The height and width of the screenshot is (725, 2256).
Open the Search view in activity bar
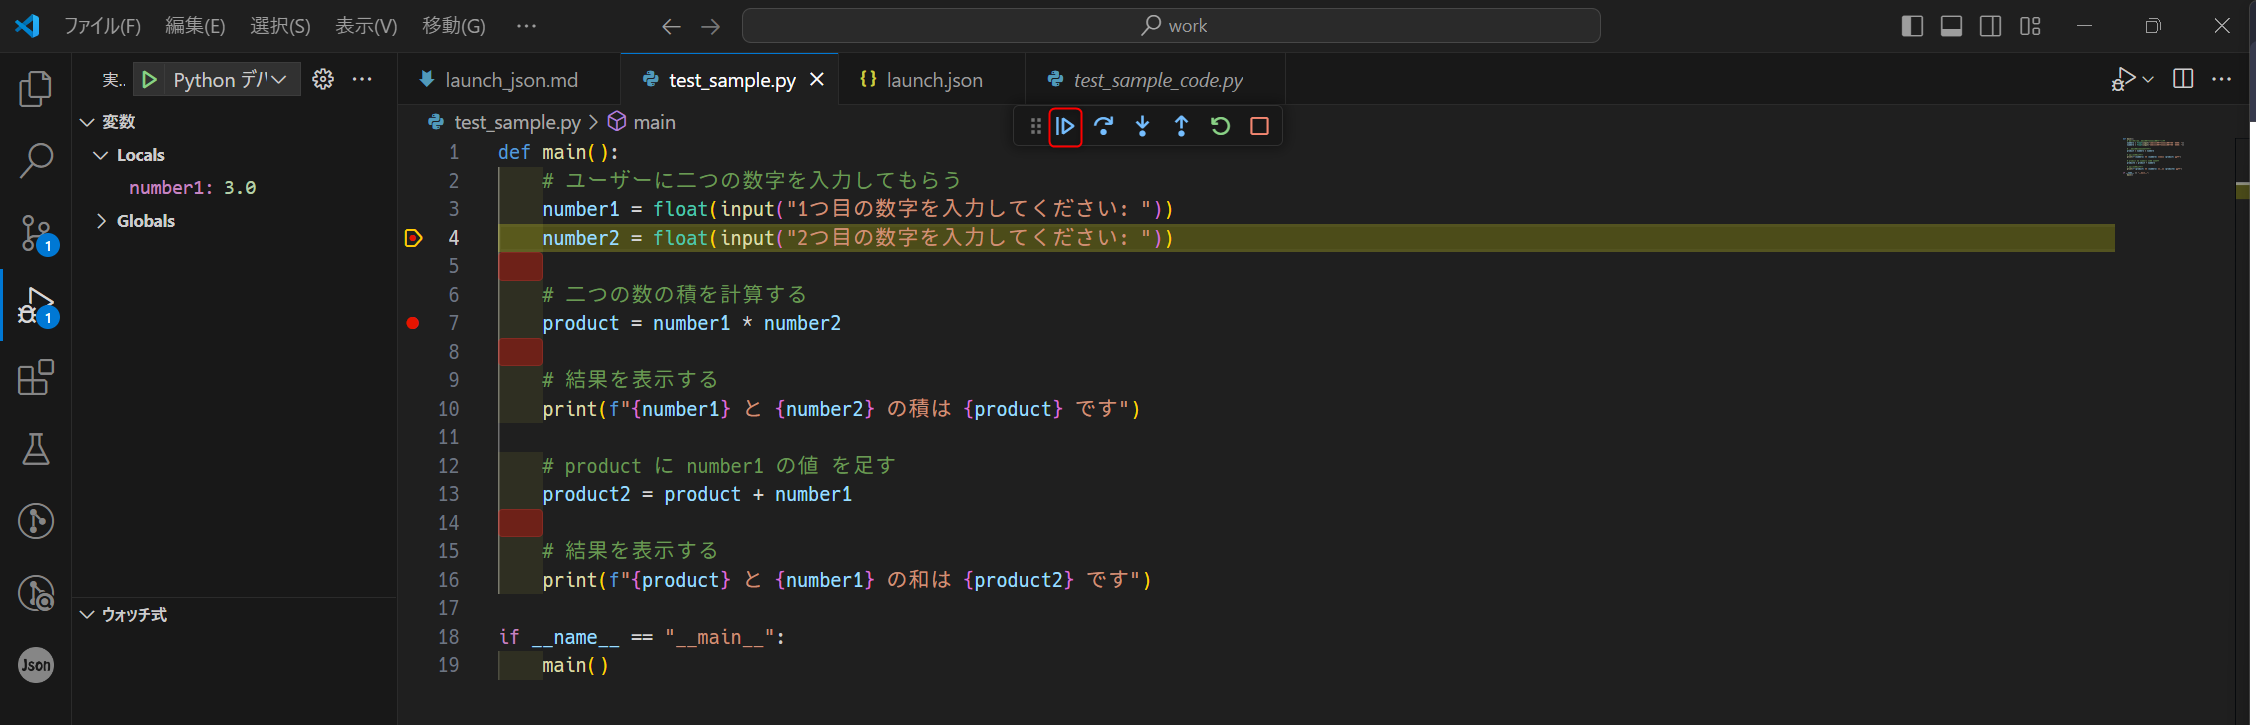tap(36, 160)
